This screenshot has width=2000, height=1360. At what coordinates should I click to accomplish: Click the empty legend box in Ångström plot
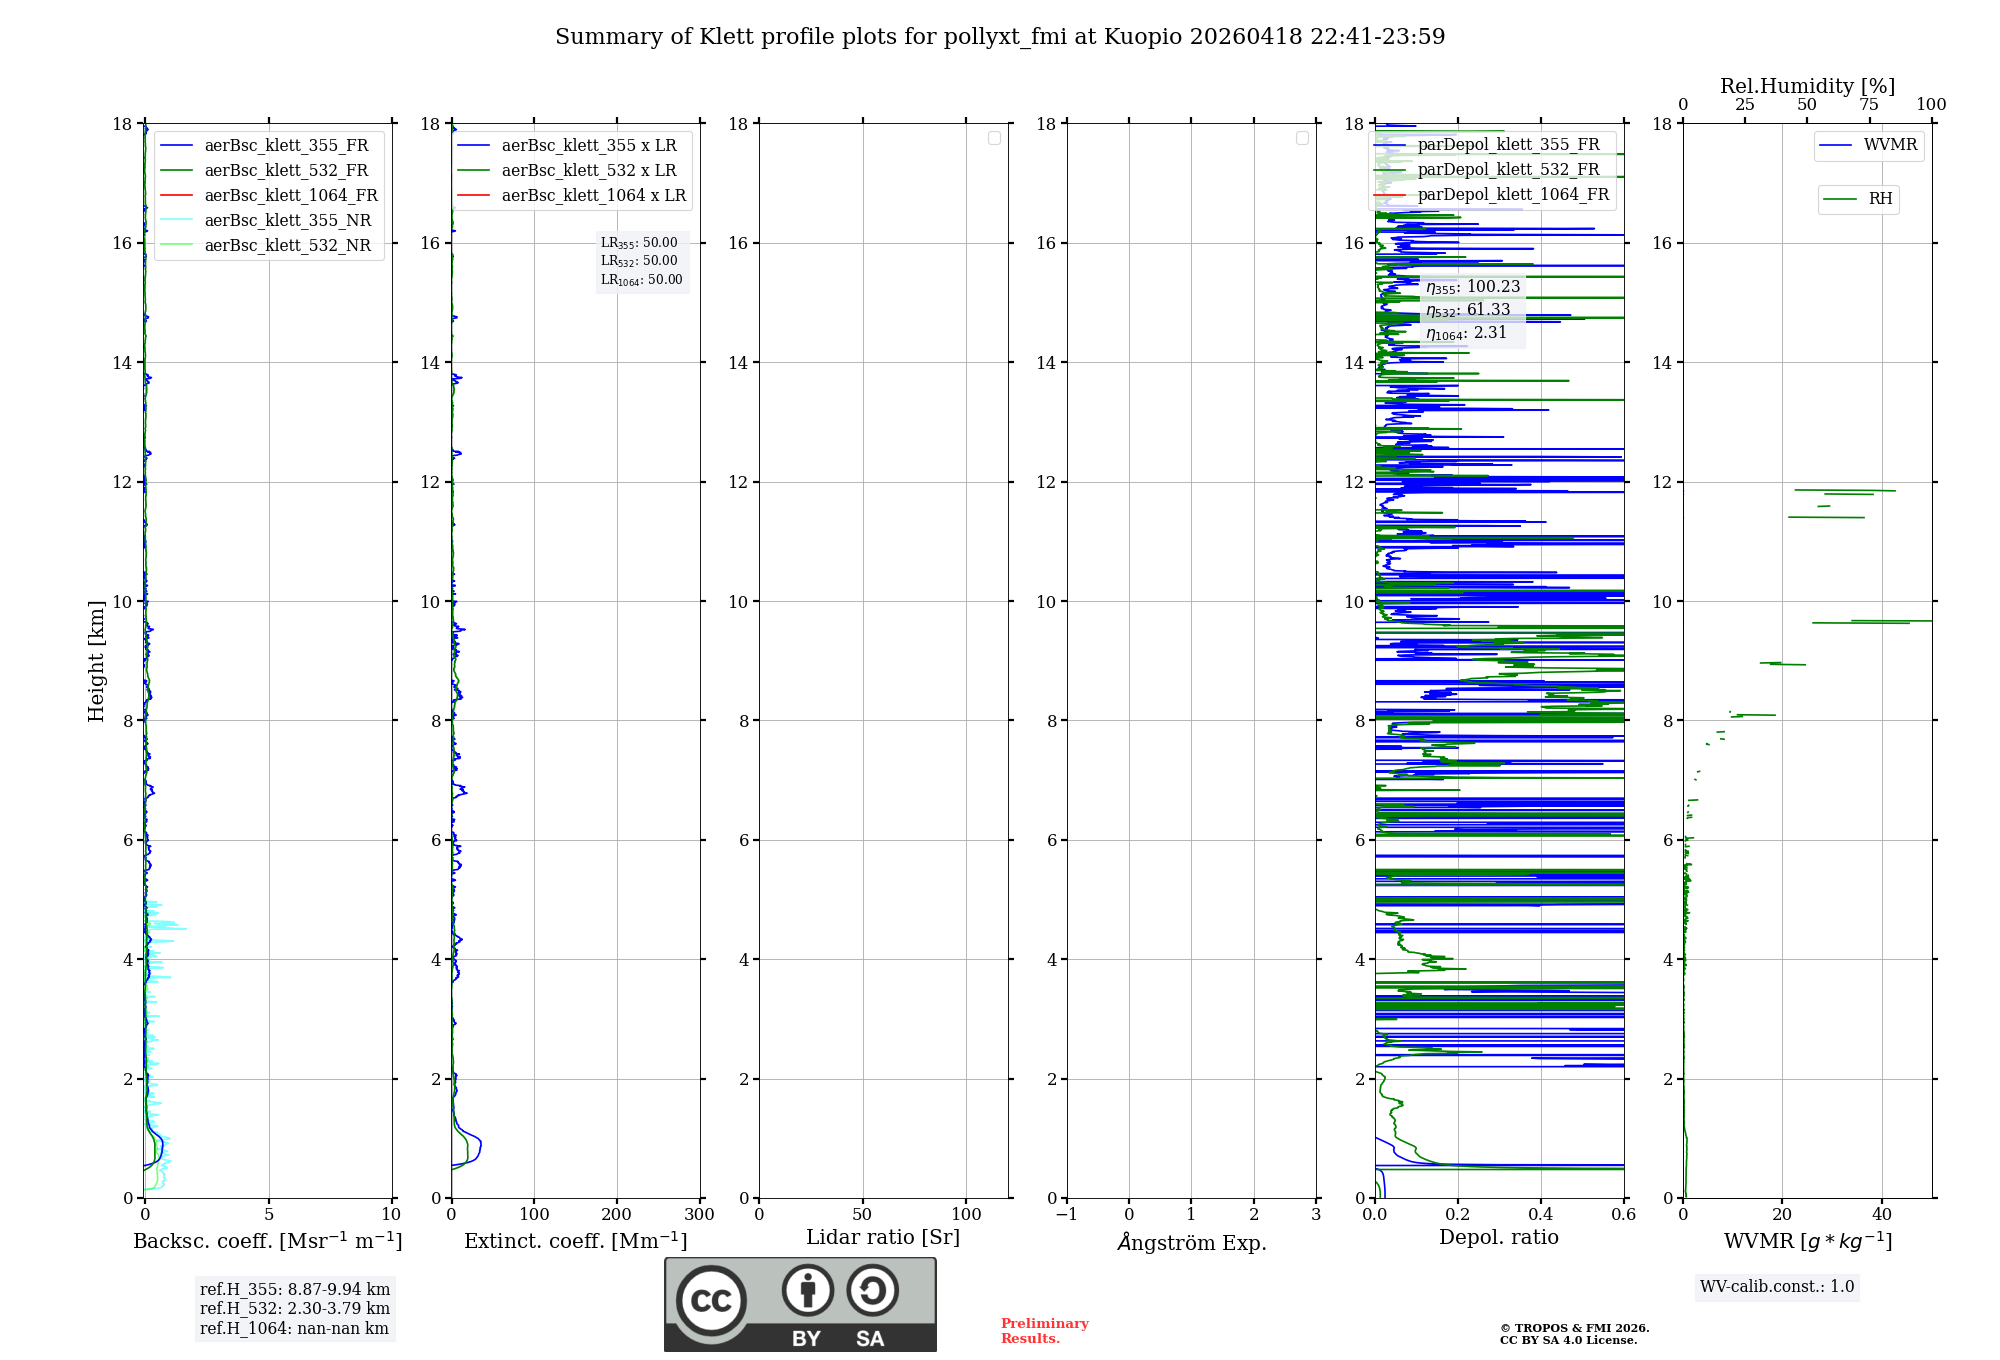coord(1302,138)
